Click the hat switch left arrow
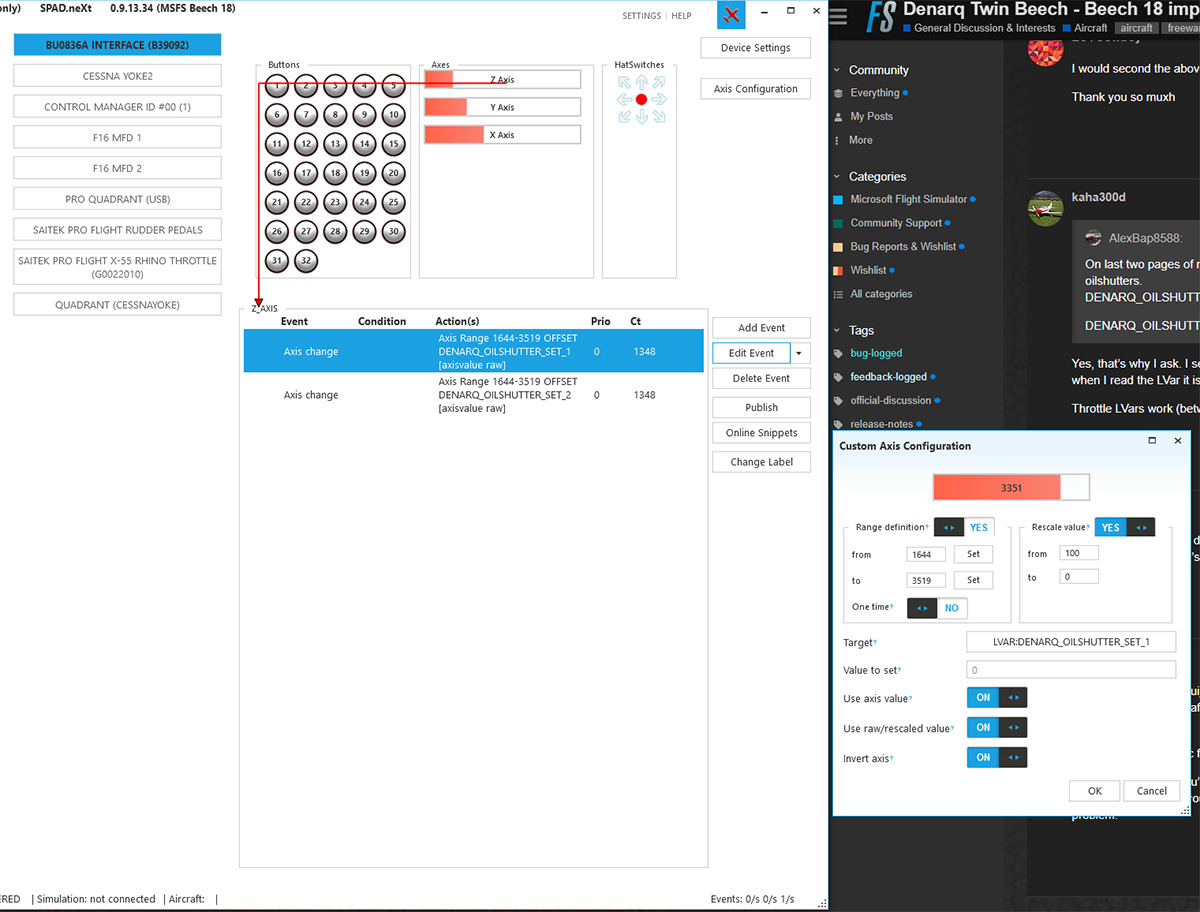 (623, 100)
